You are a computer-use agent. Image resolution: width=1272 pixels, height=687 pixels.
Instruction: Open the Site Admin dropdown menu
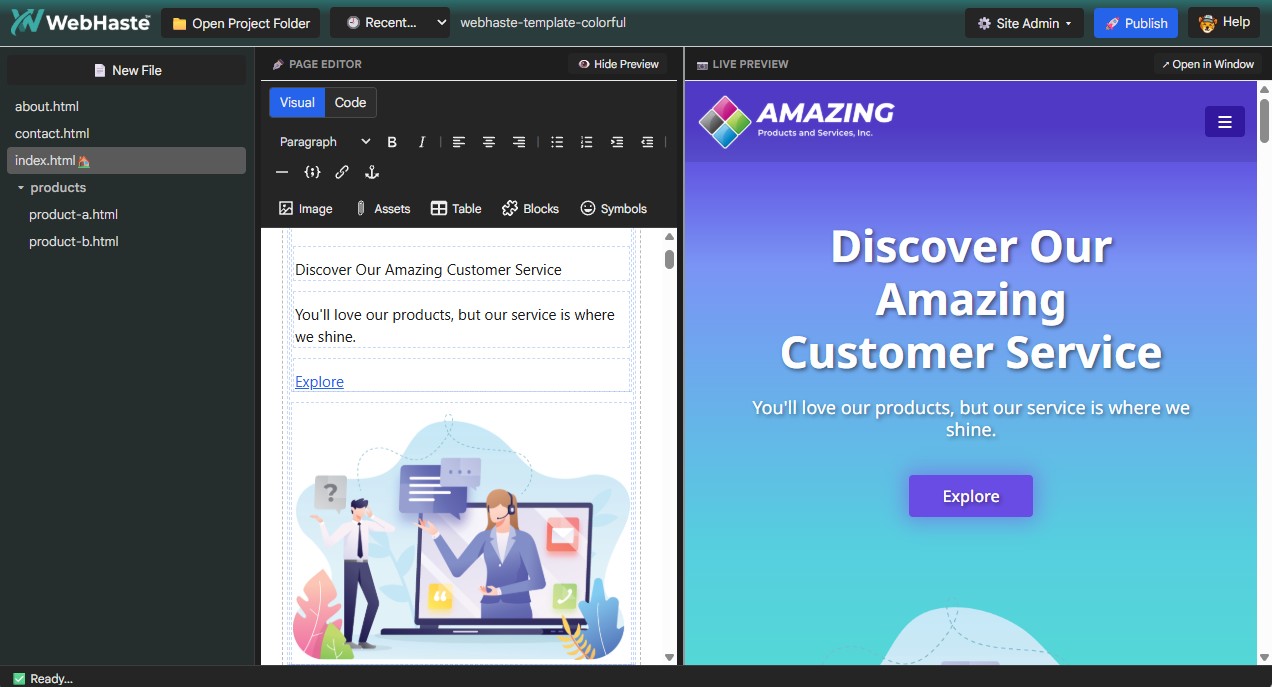coord(1024,23)
